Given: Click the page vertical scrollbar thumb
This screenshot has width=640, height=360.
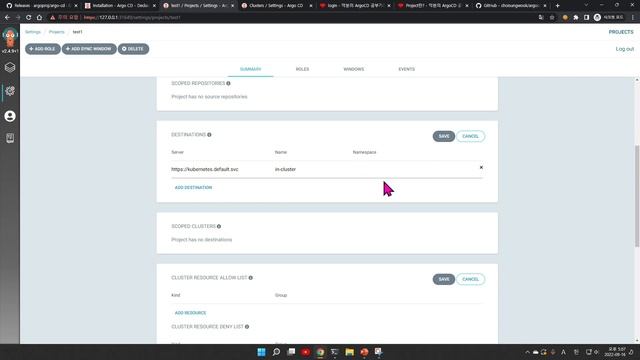Looking at the screenshot, I should tap(637, 196).
